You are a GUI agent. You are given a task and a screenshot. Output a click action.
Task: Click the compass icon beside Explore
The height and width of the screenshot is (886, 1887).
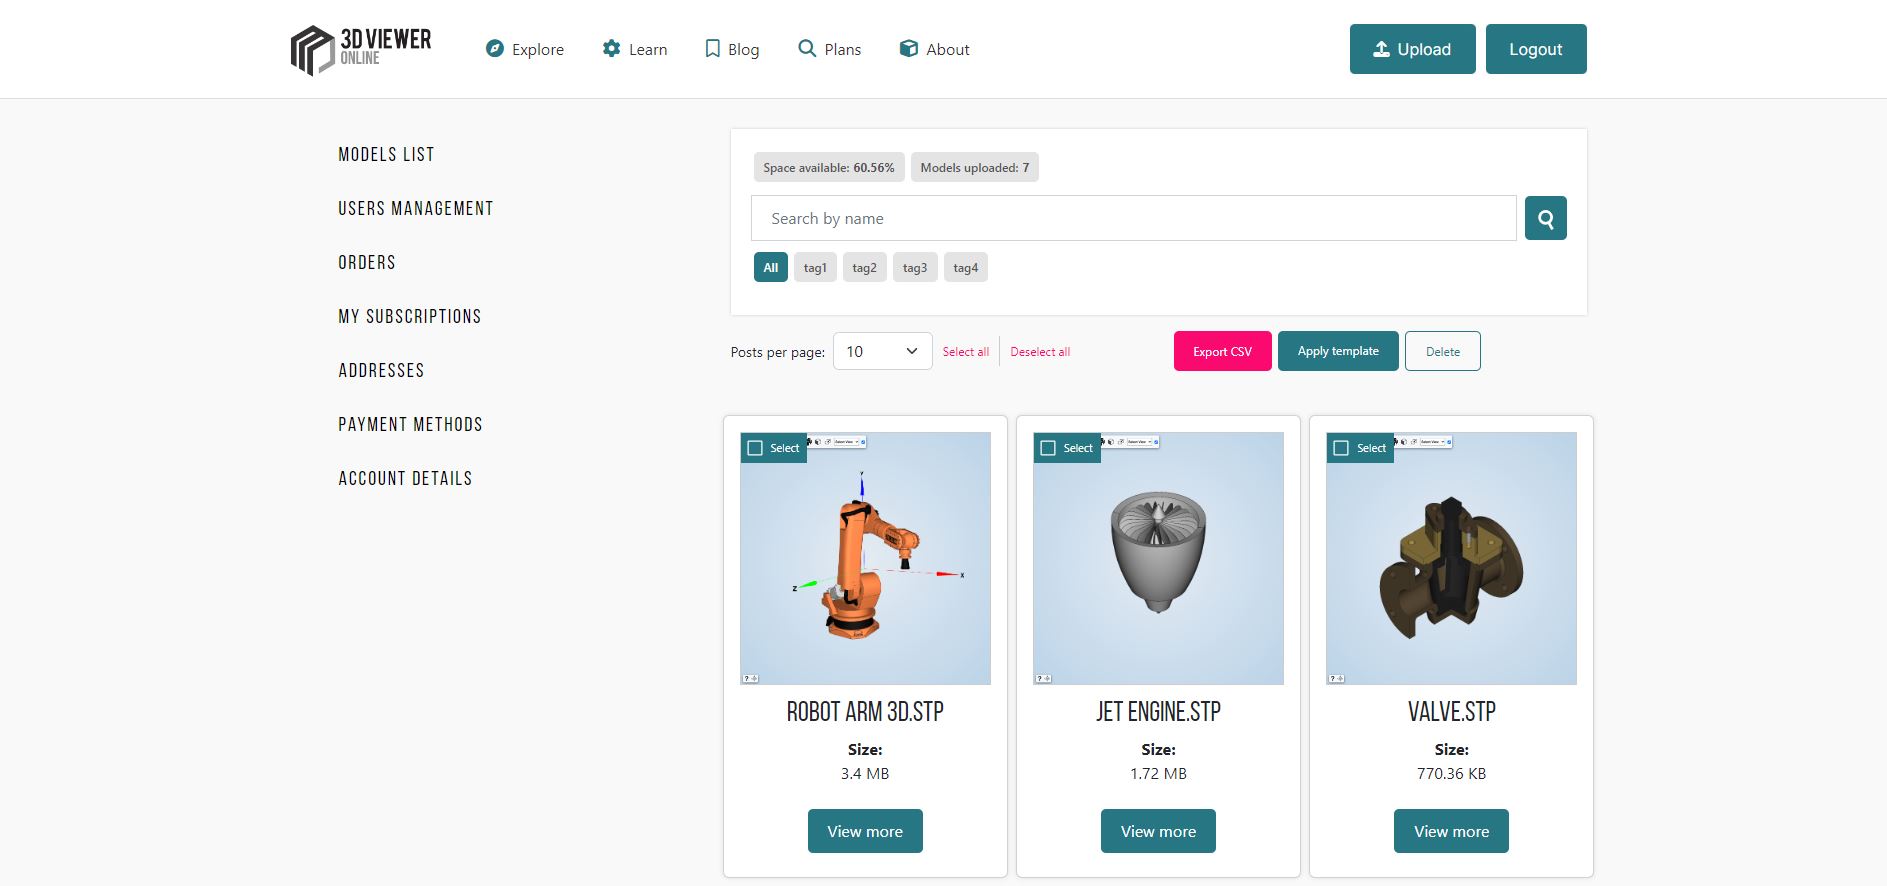[494, 49]
